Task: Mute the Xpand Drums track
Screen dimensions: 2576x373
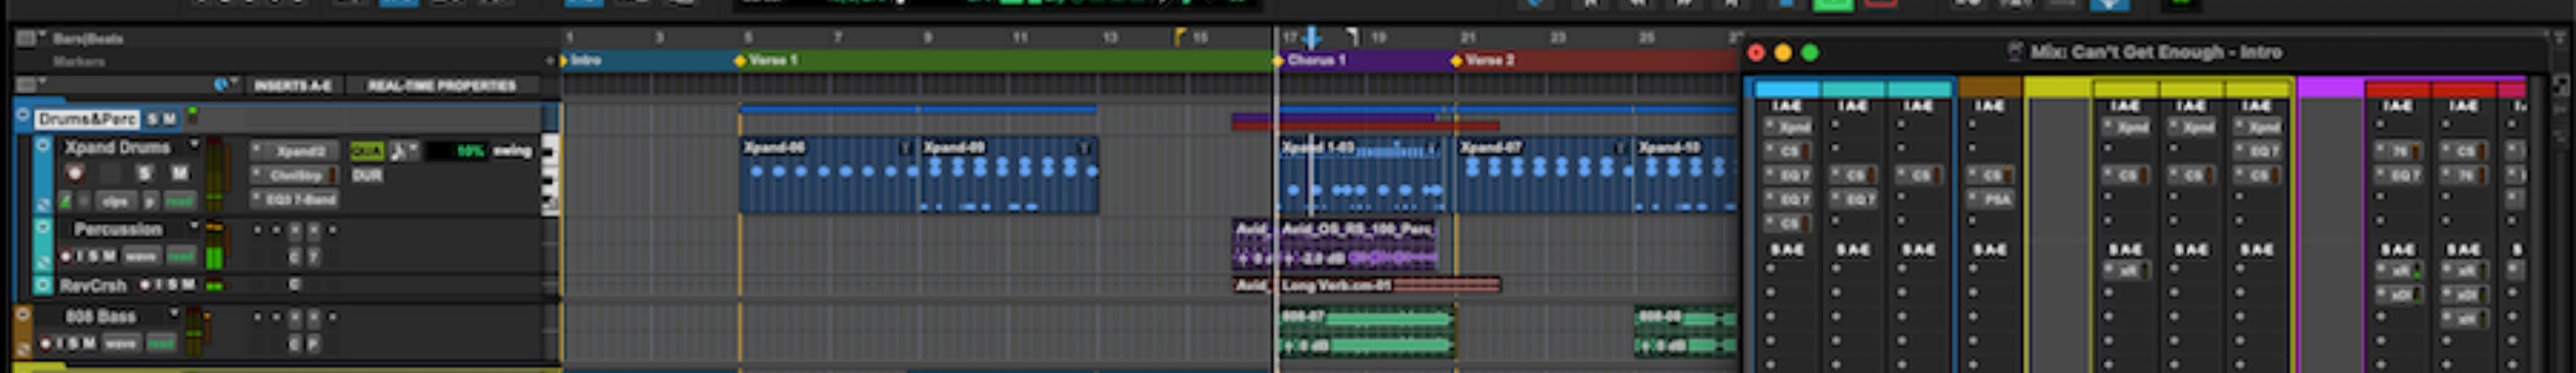Action: (179, 173)
